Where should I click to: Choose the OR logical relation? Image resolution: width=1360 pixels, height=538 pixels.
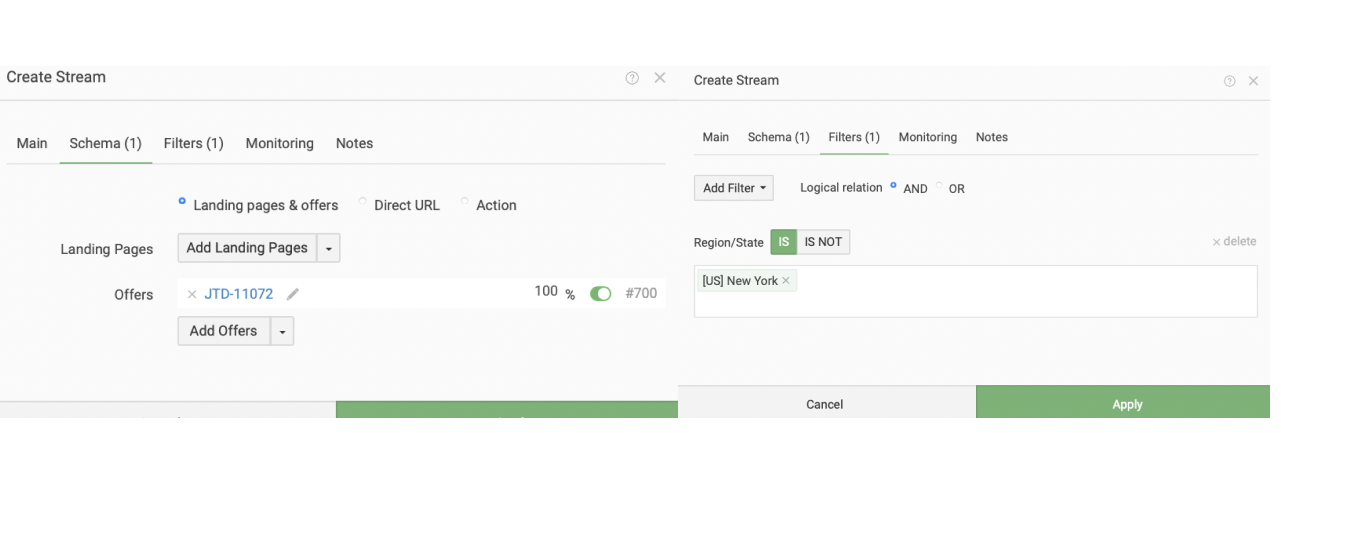point(940,185)
